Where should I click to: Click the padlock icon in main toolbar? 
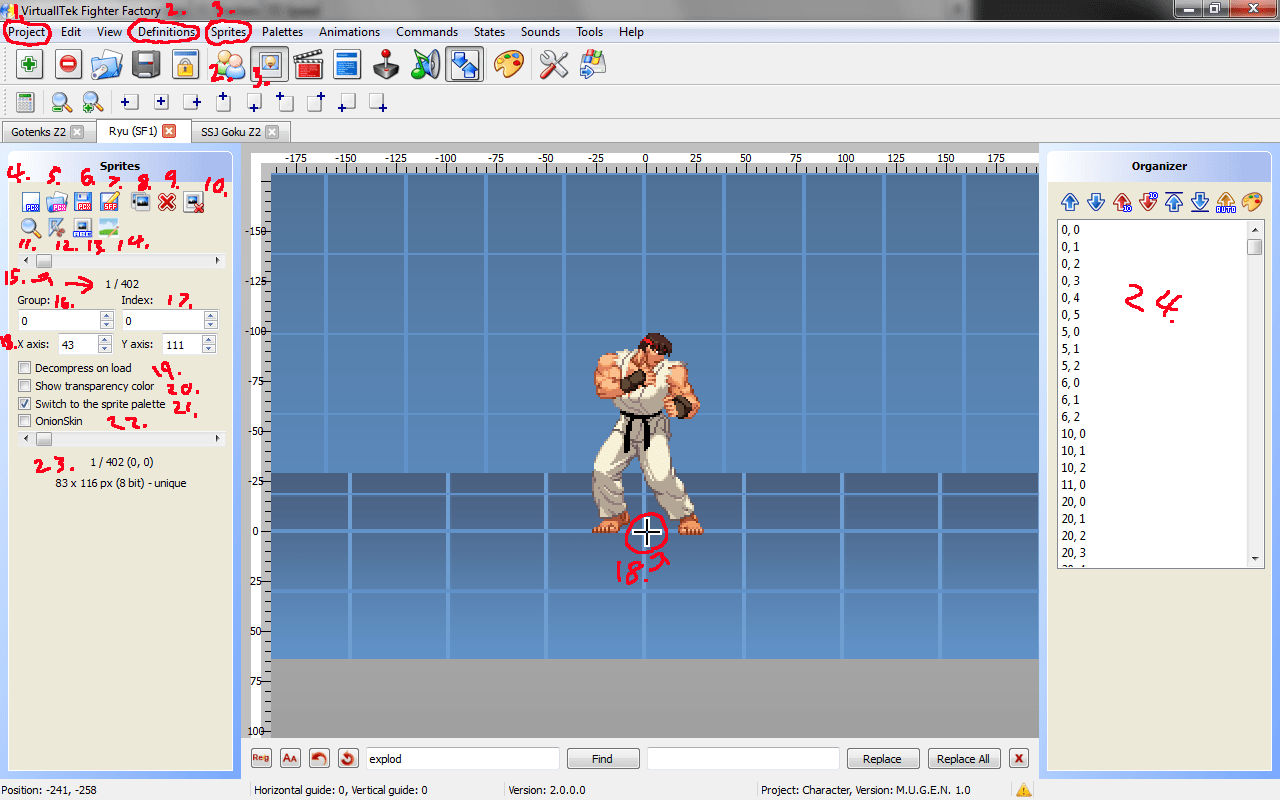point(184,66)
